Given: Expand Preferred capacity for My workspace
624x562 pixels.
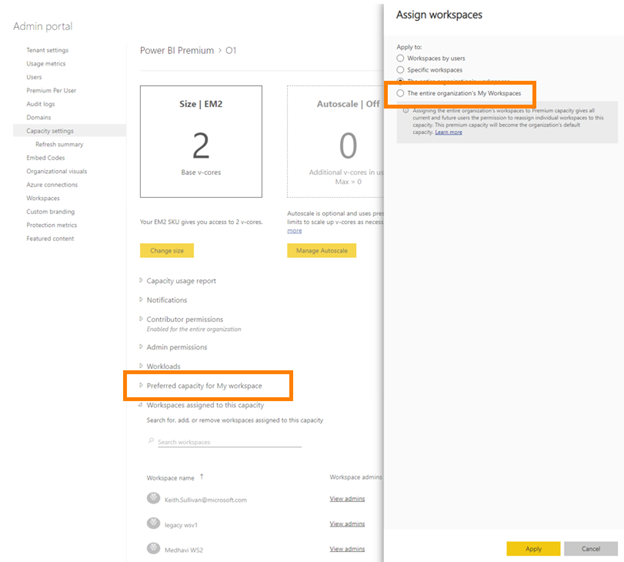Looking at the screenshot, I should coord(141,386).
